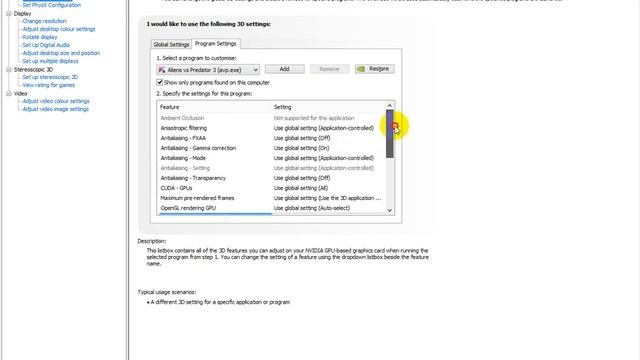Open Adjust video colour settings

(56, 101)
